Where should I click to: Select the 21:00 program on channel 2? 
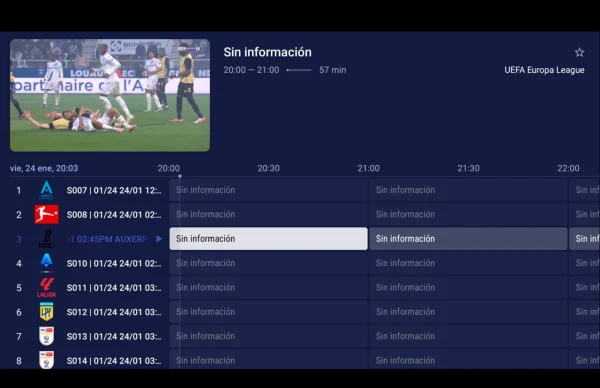[468, 214]
